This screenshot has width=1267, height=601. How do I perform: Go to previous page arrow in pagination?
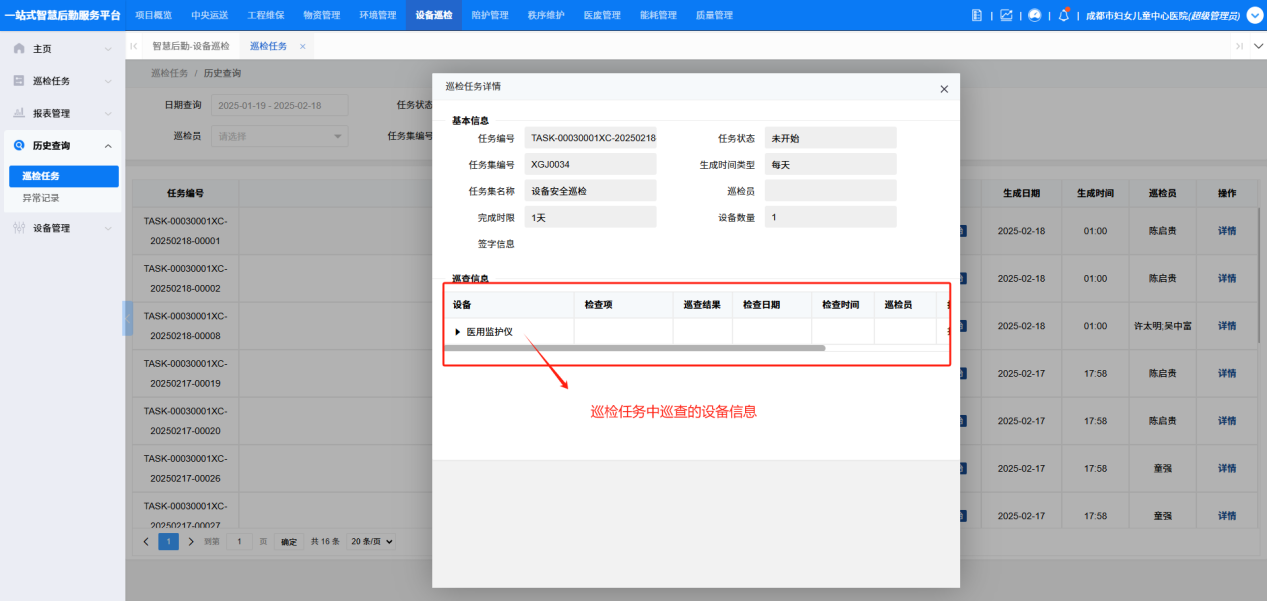(x=146, y=541)
